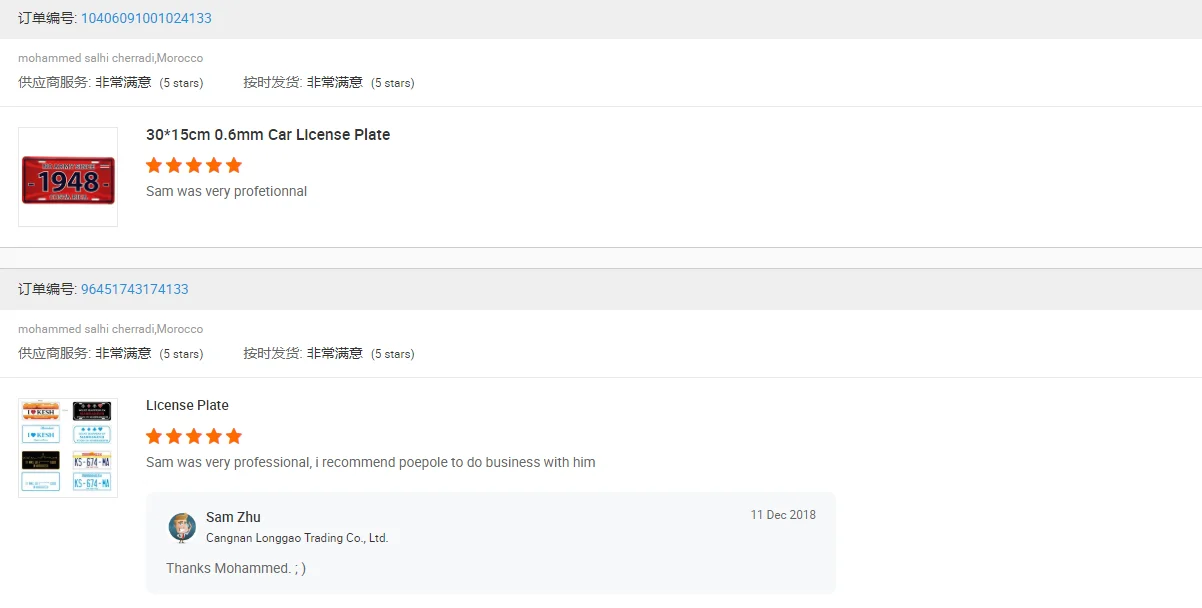Click the 'Thanks Mohammed. ; )' reply text
This screenshot has width=1202, height=608.
click(236, 568)
